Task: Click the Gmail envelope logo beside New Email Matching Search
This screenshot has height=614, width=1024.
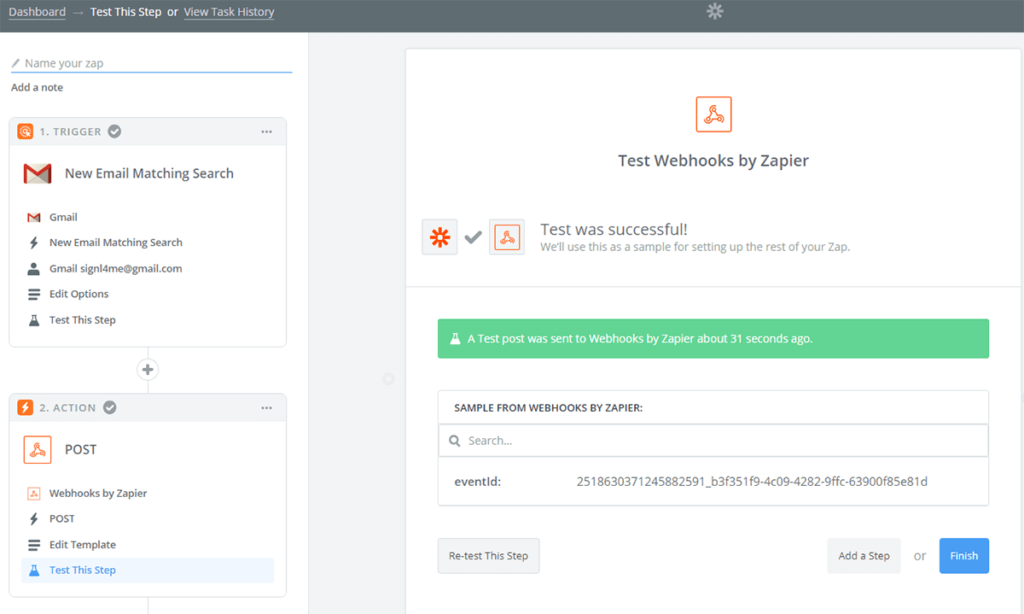Action: coord(37,174)
